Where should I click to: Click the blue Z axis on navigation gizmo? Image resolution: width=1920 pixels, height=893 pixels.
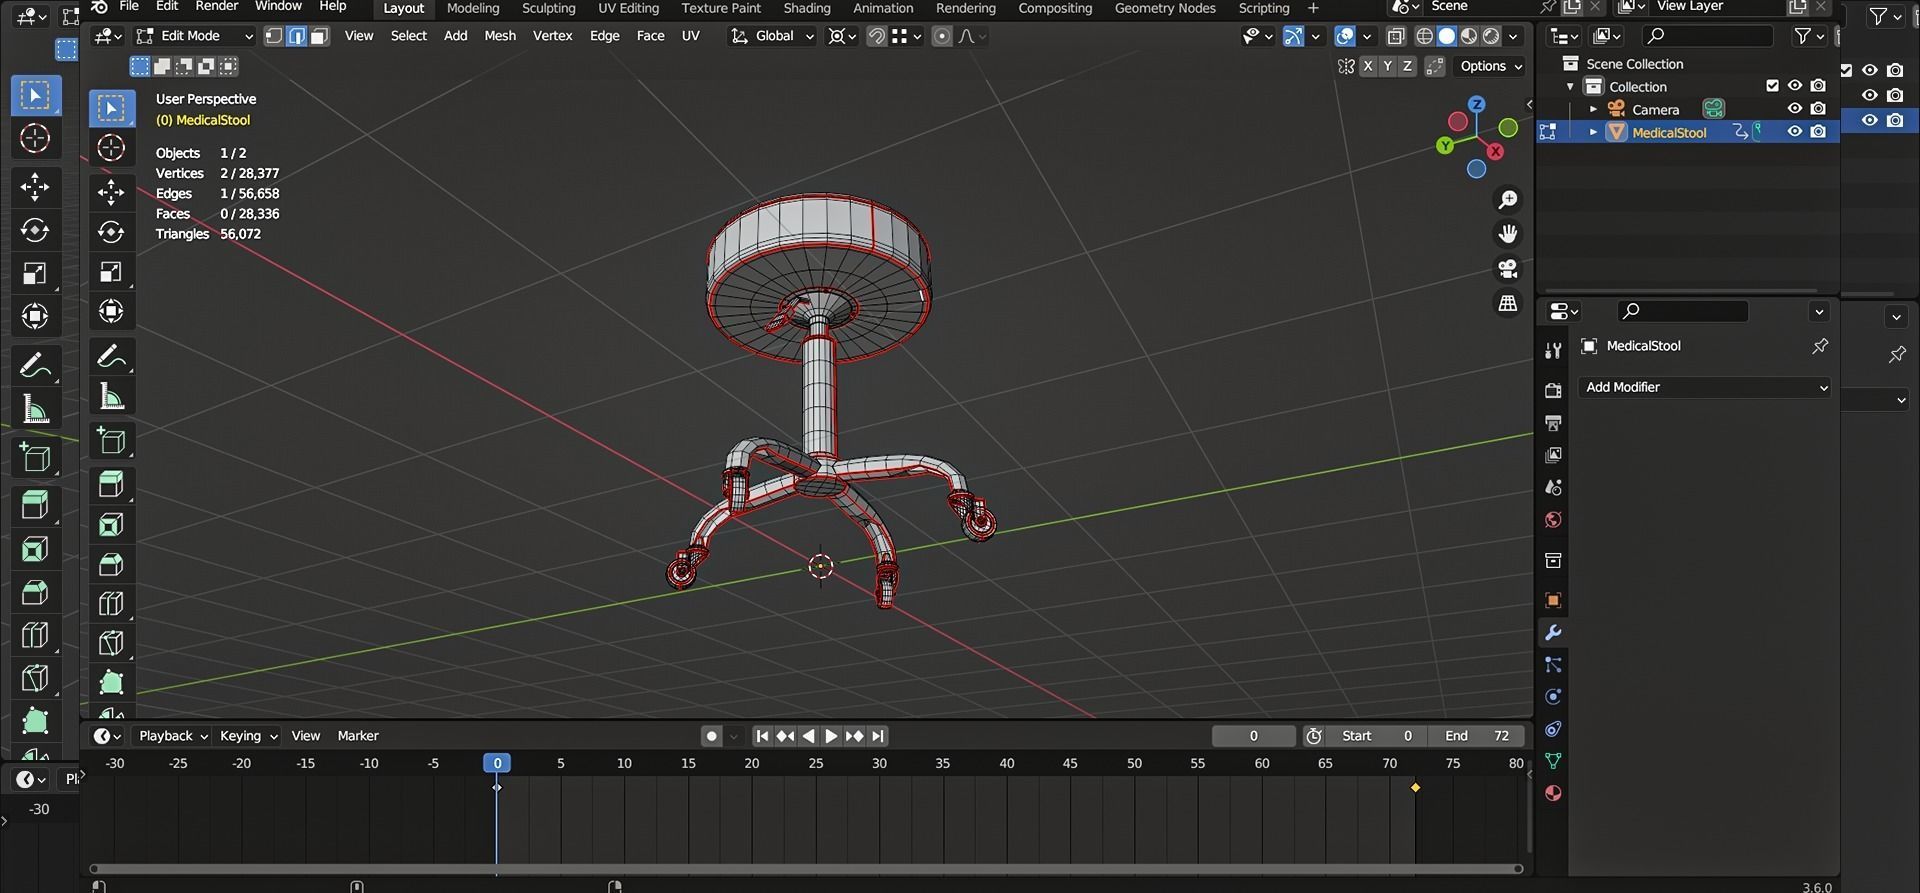(1476, 104)
